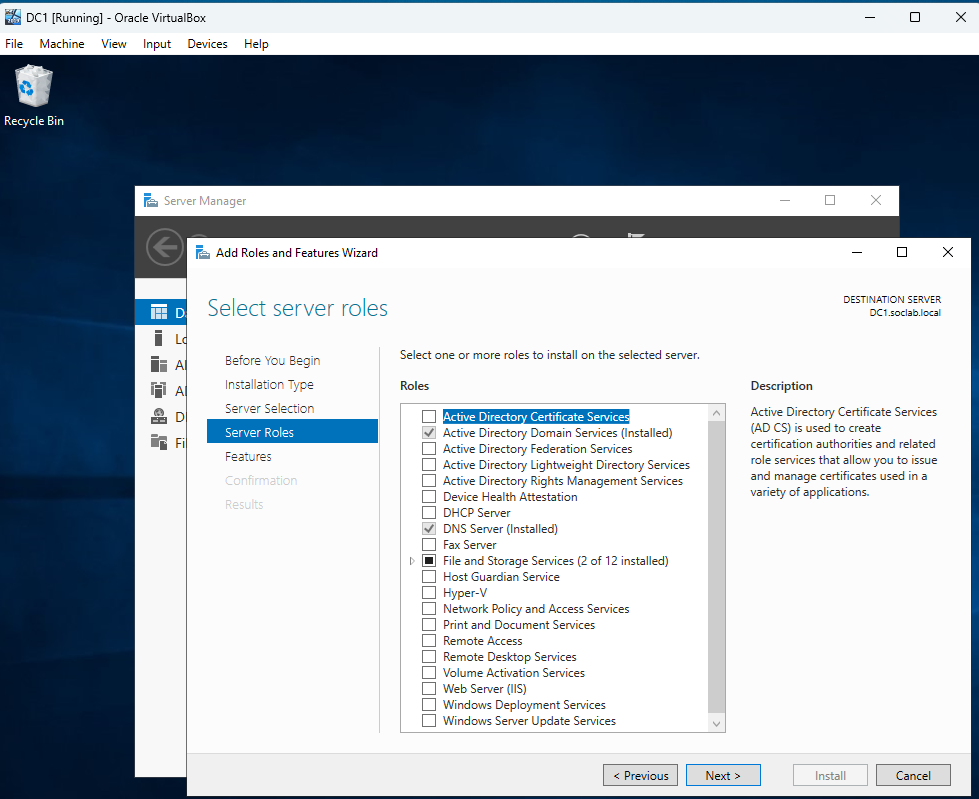Open the File and Storage Services icon in the Server Manager sidebar
This screenshot has width=979, height=799.
tap(159, 442)
